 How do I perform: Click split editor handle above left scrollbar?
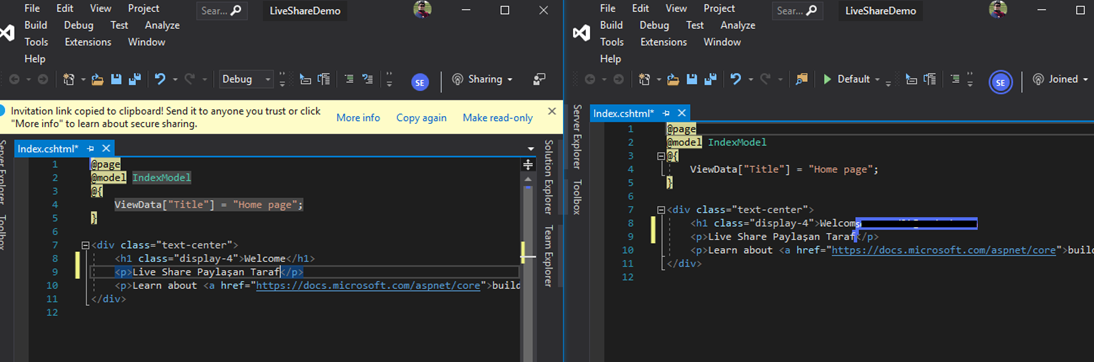(528, 165)
